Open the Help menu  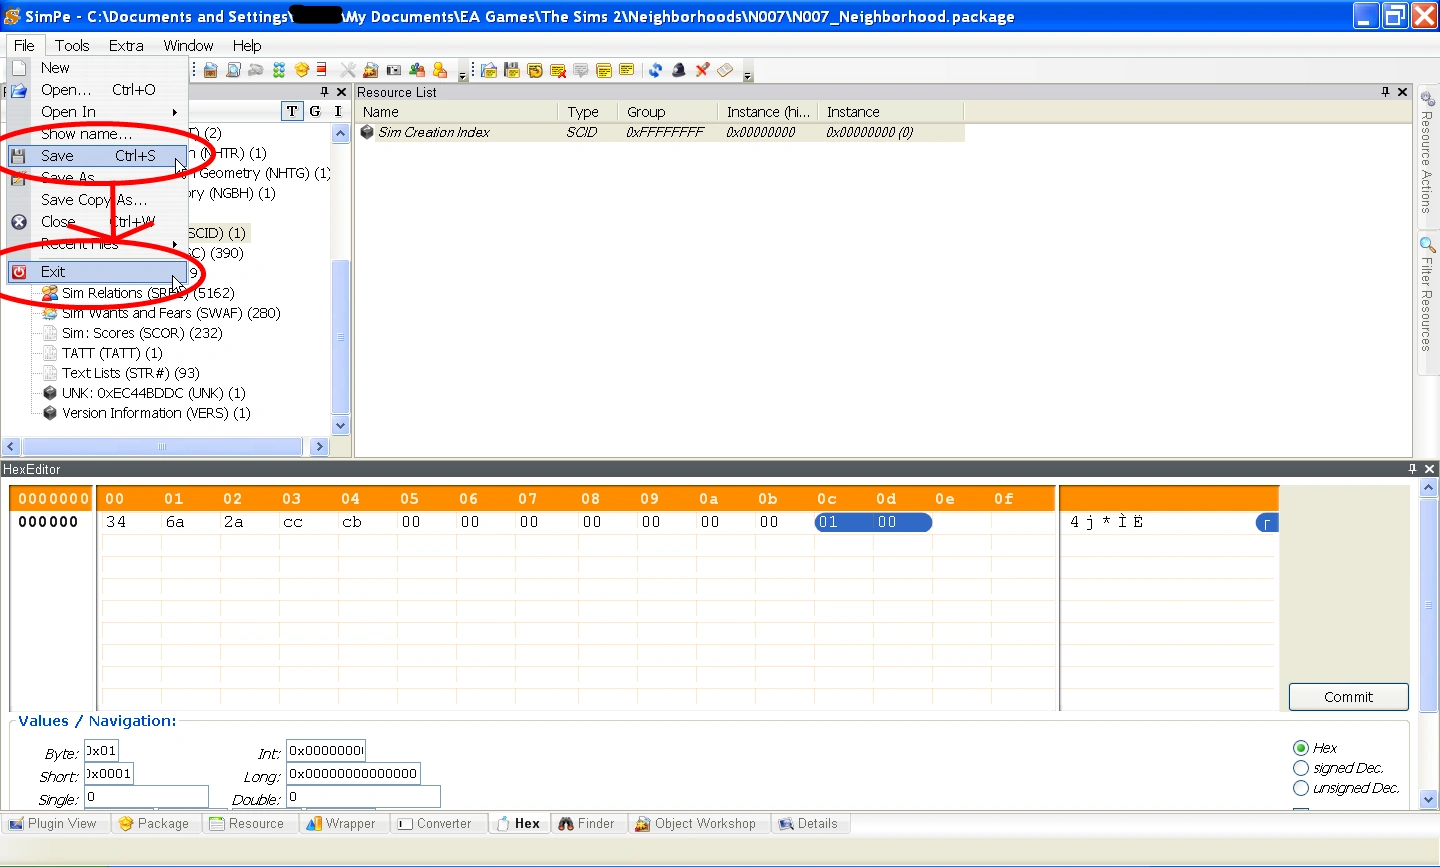(247, 45)
